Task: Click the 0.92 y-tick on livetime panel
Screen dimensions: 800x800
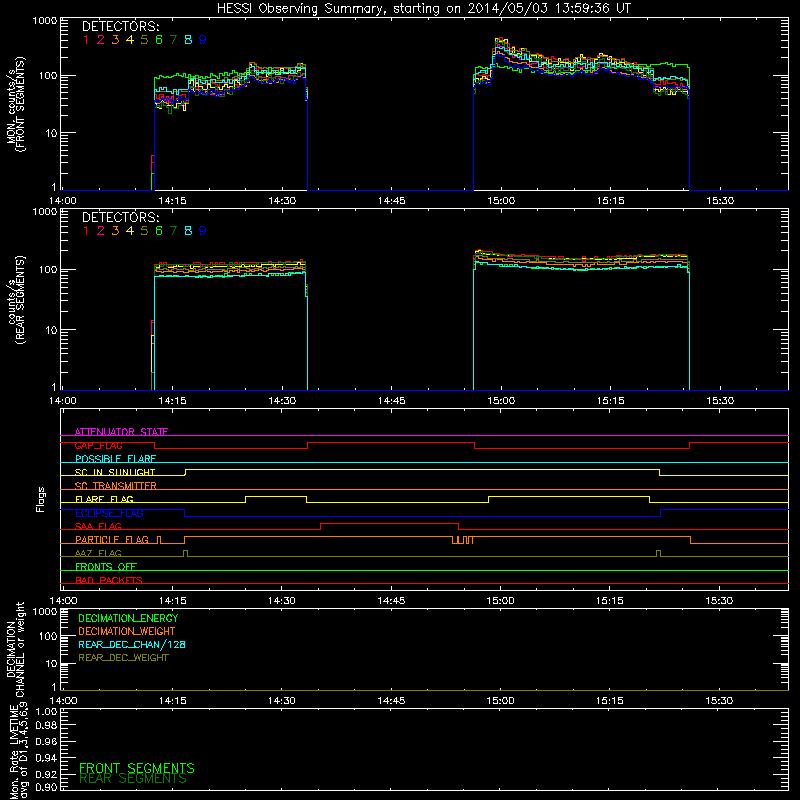Action: point(47,772)
